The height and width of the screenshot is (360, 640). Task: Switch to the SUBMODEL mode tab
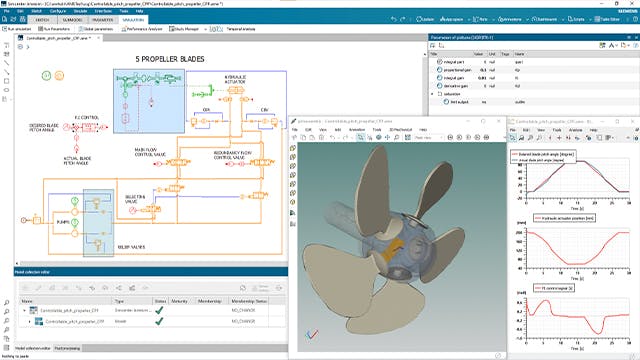click(72, 20)
